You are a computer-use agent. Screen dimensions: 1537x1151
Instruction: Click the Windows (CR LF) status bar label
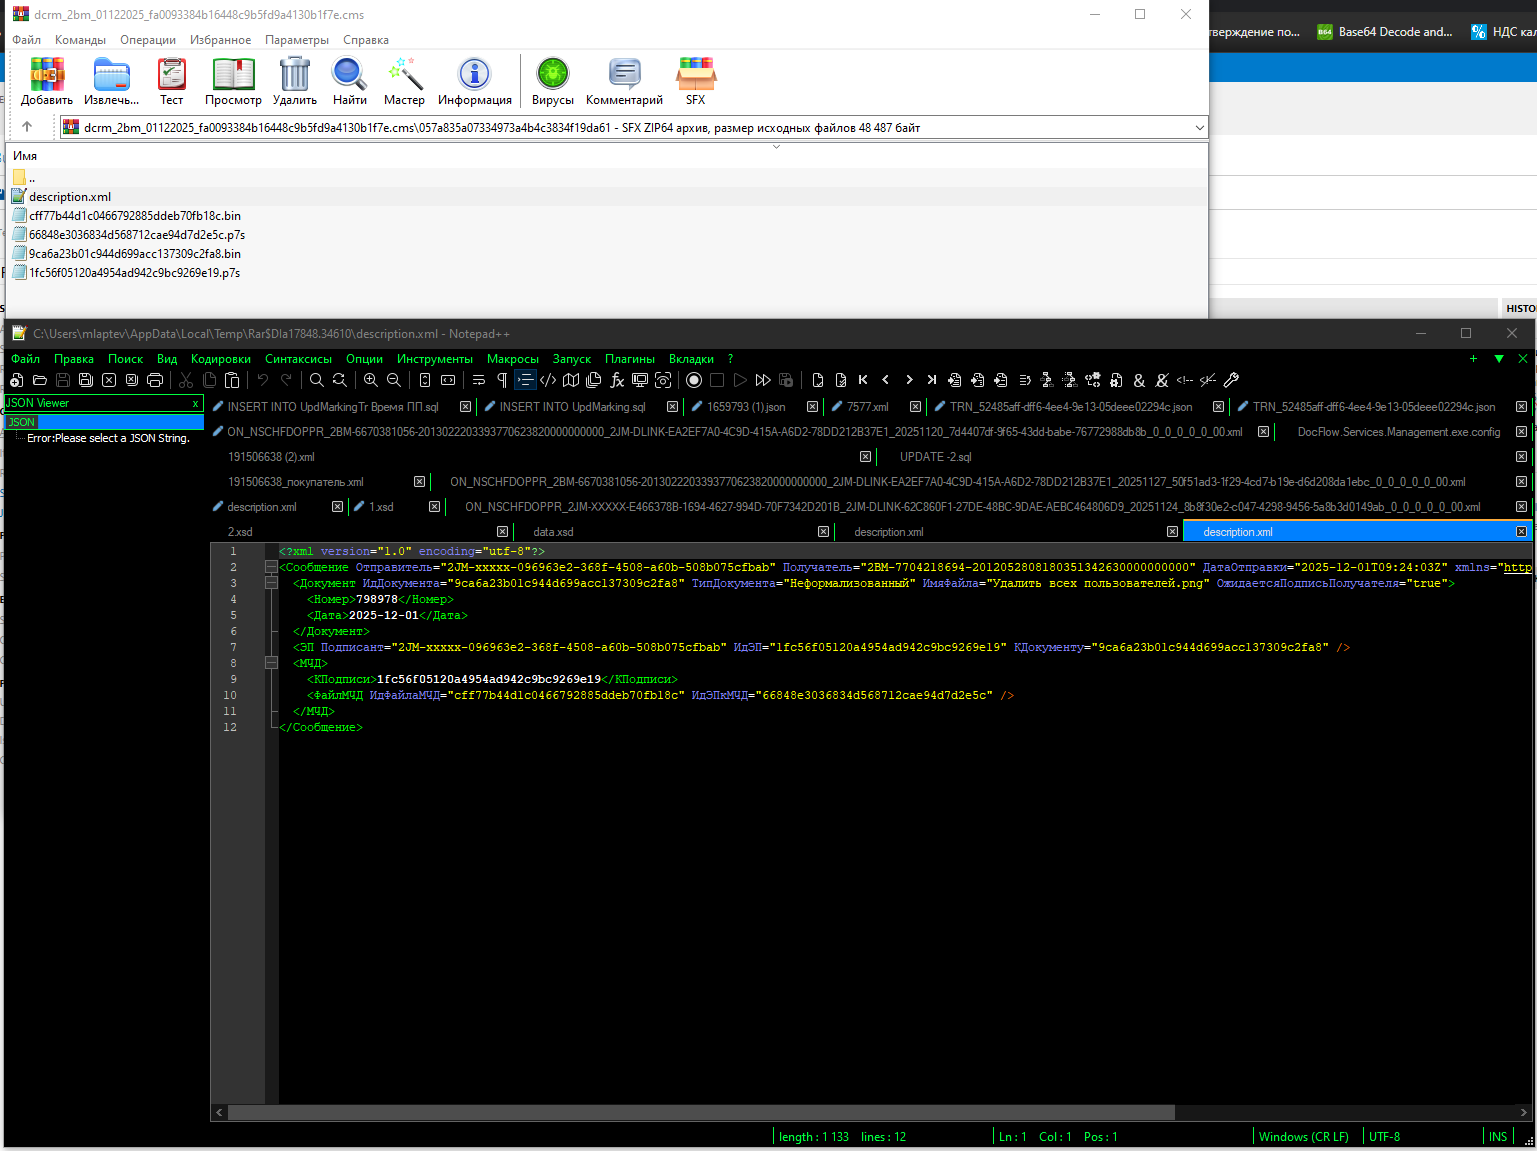(x=1303, y=1137)
